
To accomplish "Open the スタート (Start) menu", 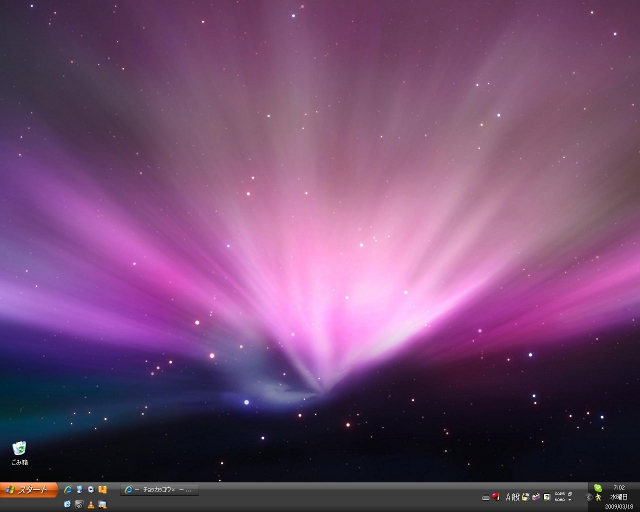I will click(29, 490).
